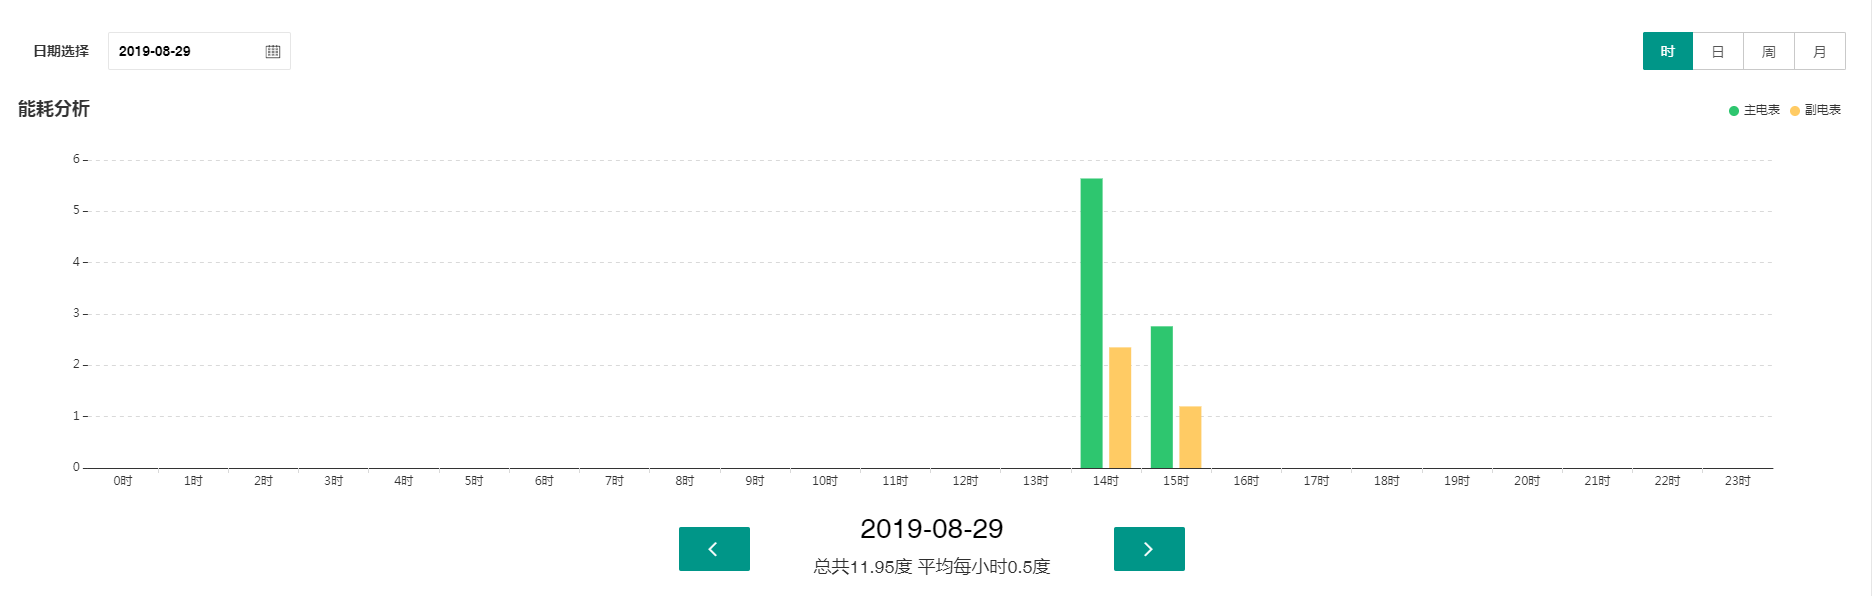Click the date input showing 2019-08-29
The width and height of the screenshot is (1872, 596).
click(x=185, y=51)
